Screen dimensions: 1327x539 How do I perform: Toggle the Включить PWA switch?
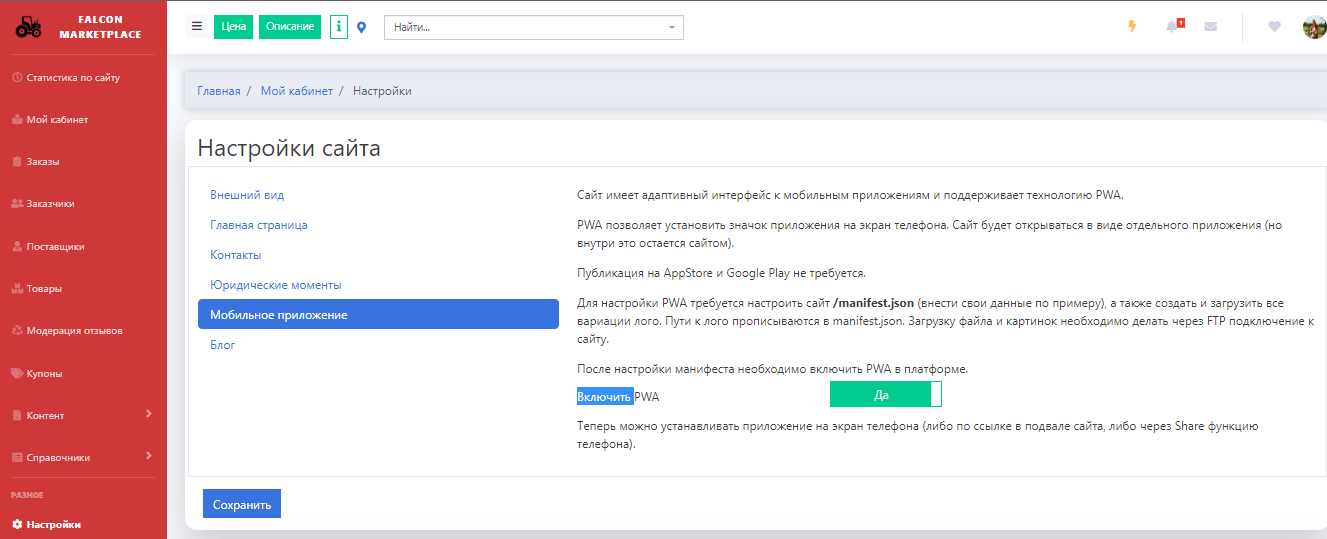885,395
